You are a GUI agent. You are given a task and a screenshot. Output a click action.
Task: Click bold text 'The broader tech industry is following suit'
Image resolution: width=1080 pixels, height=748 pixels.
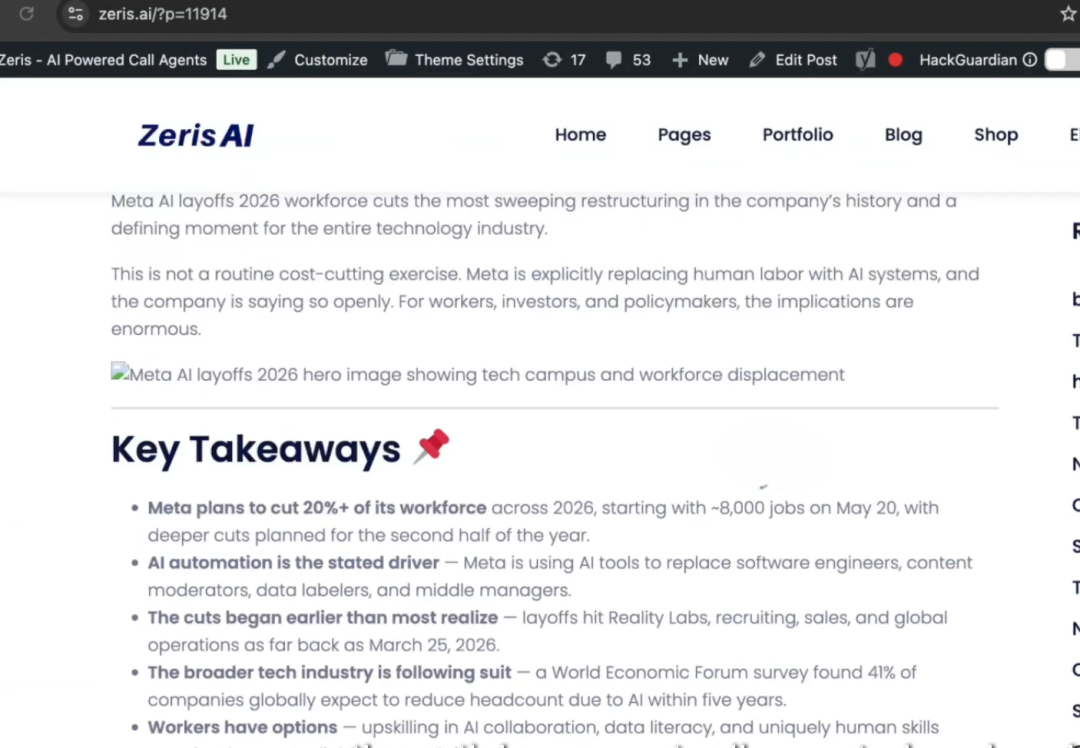coord(329,672)
